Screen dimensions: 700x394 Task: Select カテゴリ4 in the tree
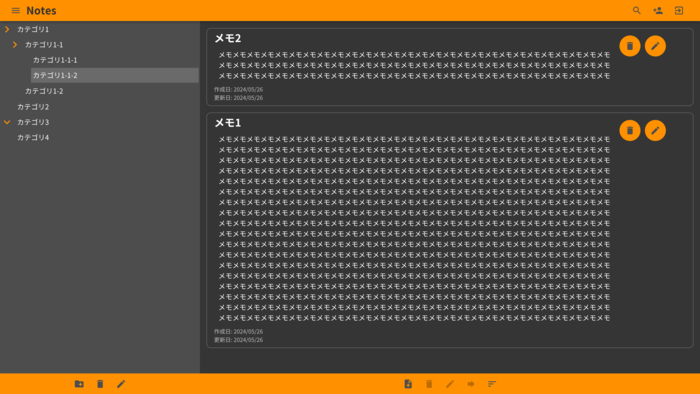coord(33,137)
